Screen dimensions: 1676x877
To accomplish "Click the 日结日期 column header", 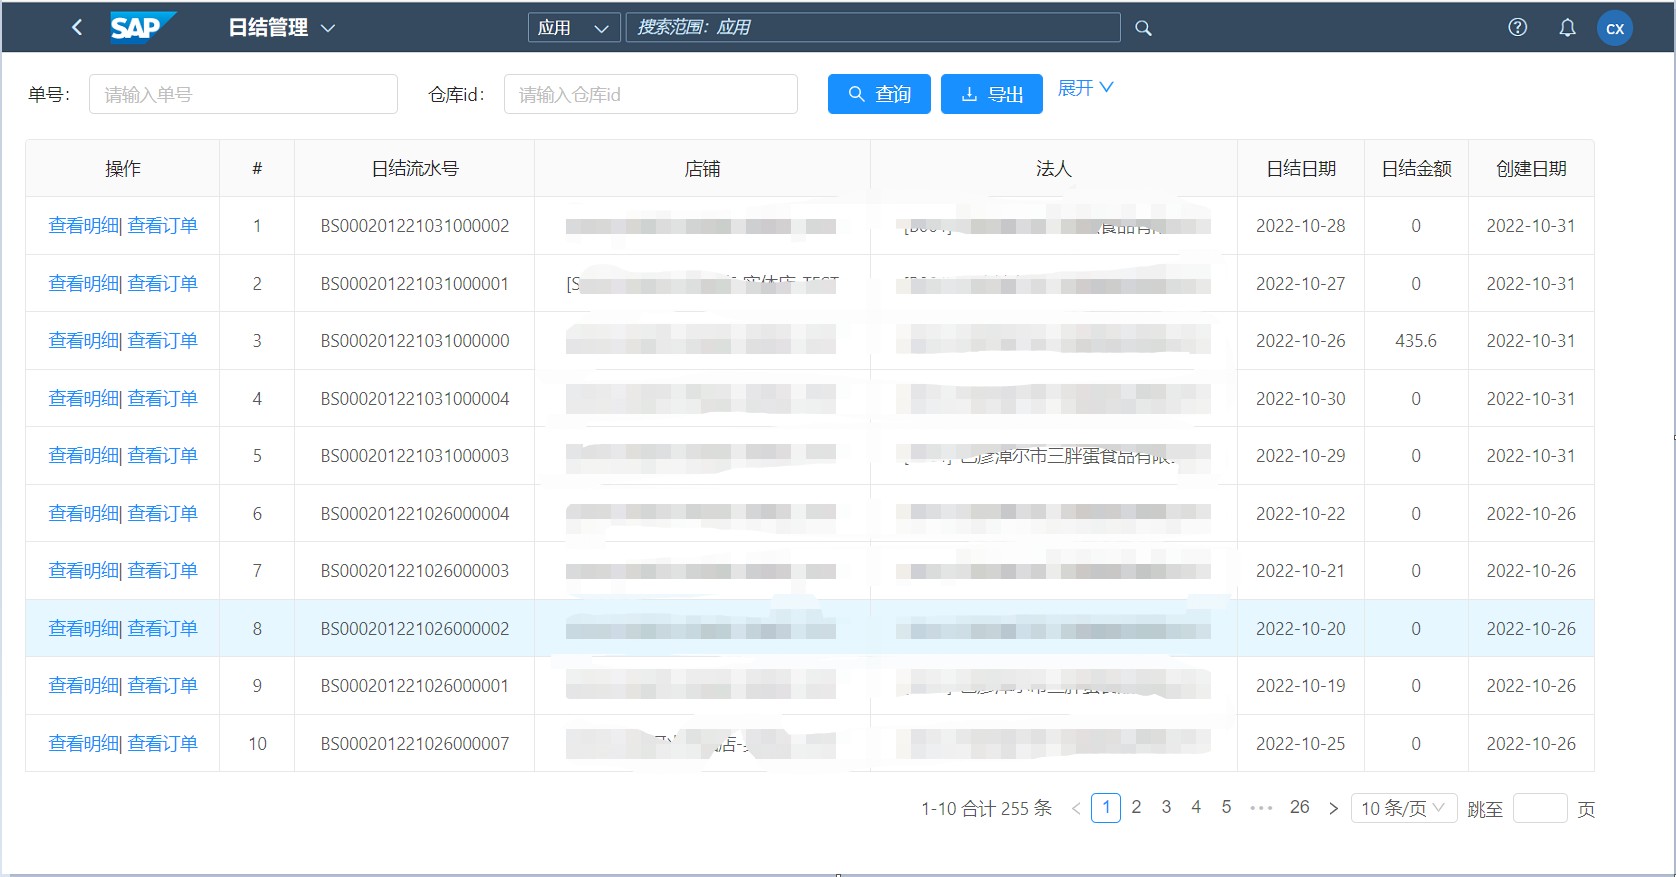I will click(1301, 169).
